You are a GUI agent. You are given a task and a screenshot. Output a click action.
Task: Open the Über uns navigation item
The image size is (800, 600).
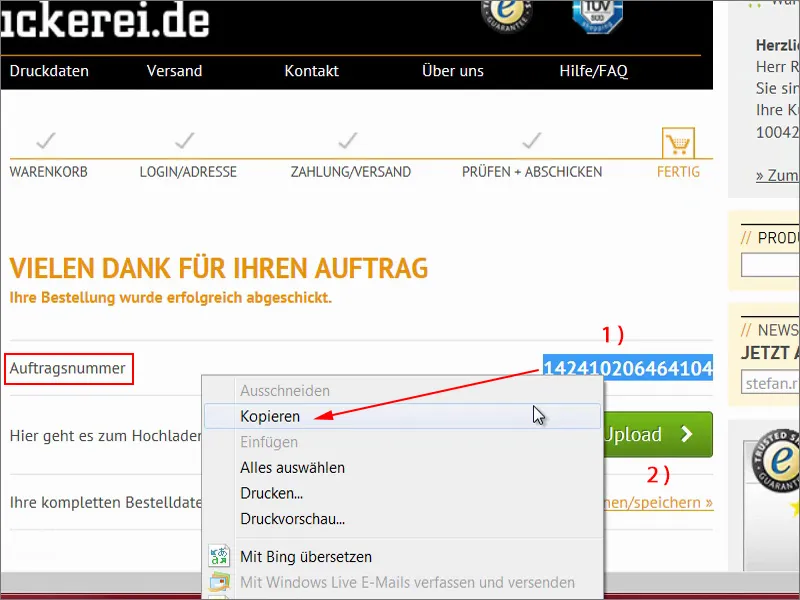[453, 71]
